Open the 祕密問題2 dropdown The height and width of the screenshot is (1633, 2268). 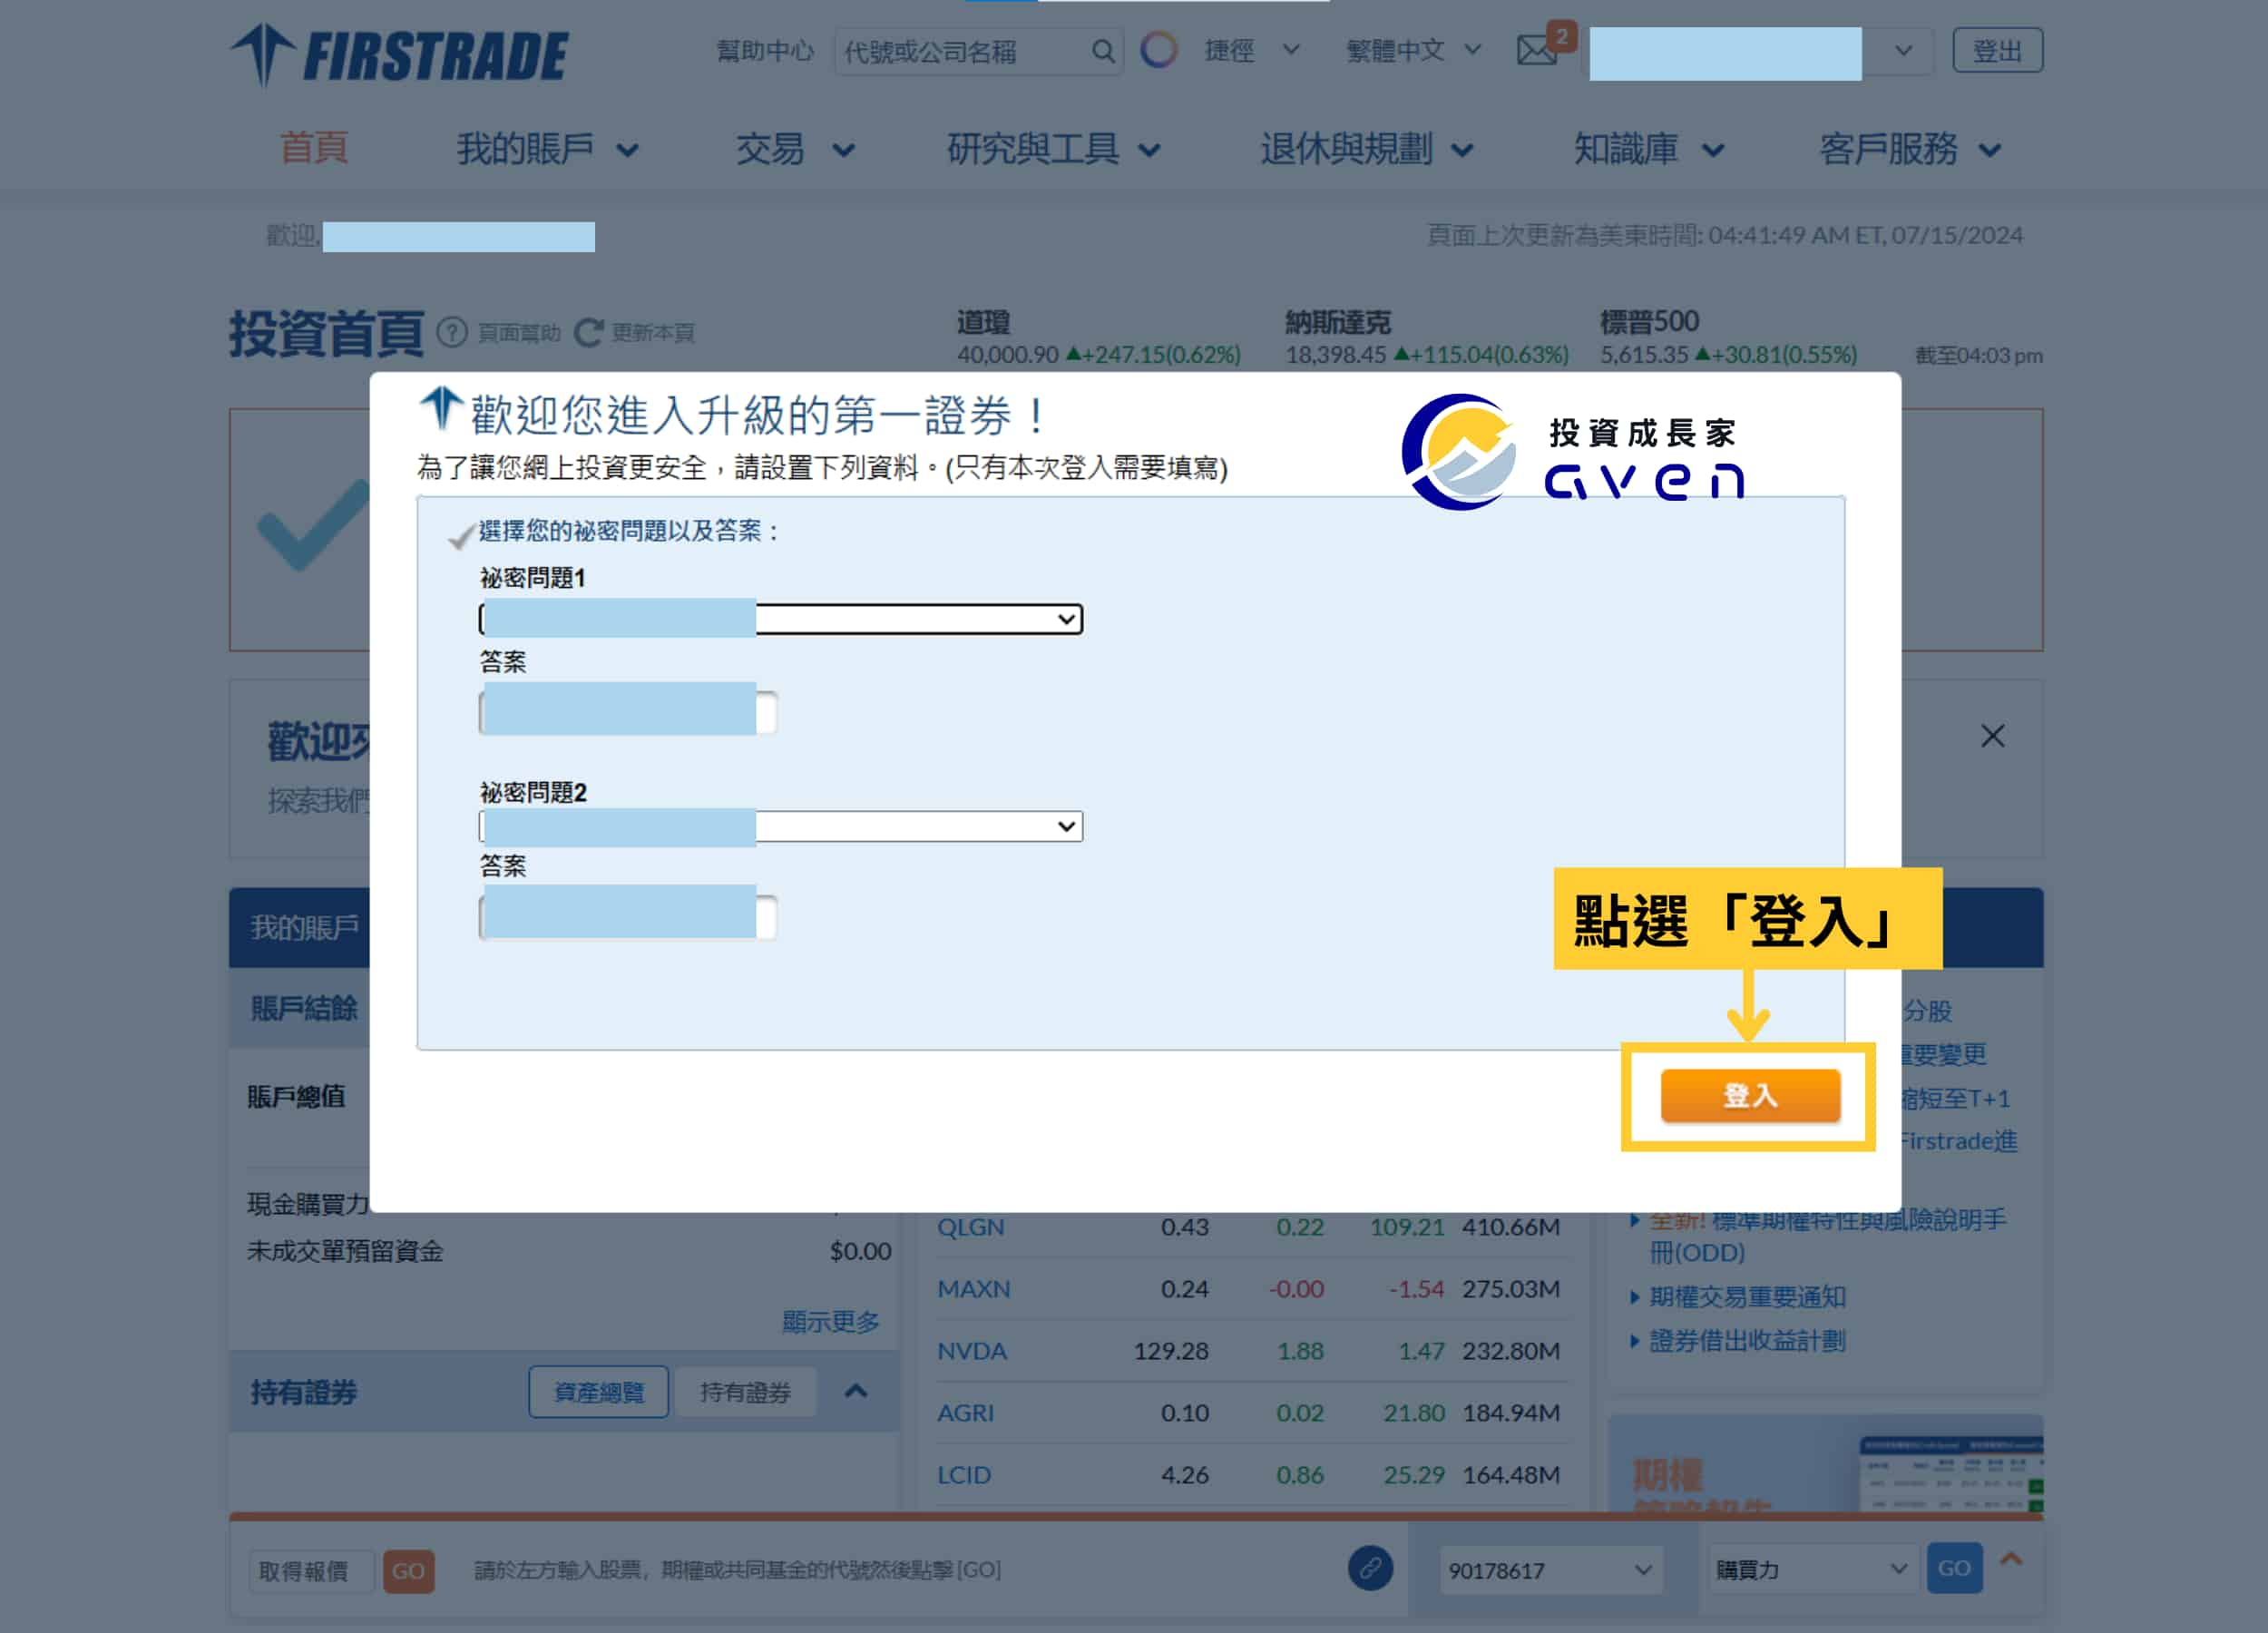tap(781, 826)
